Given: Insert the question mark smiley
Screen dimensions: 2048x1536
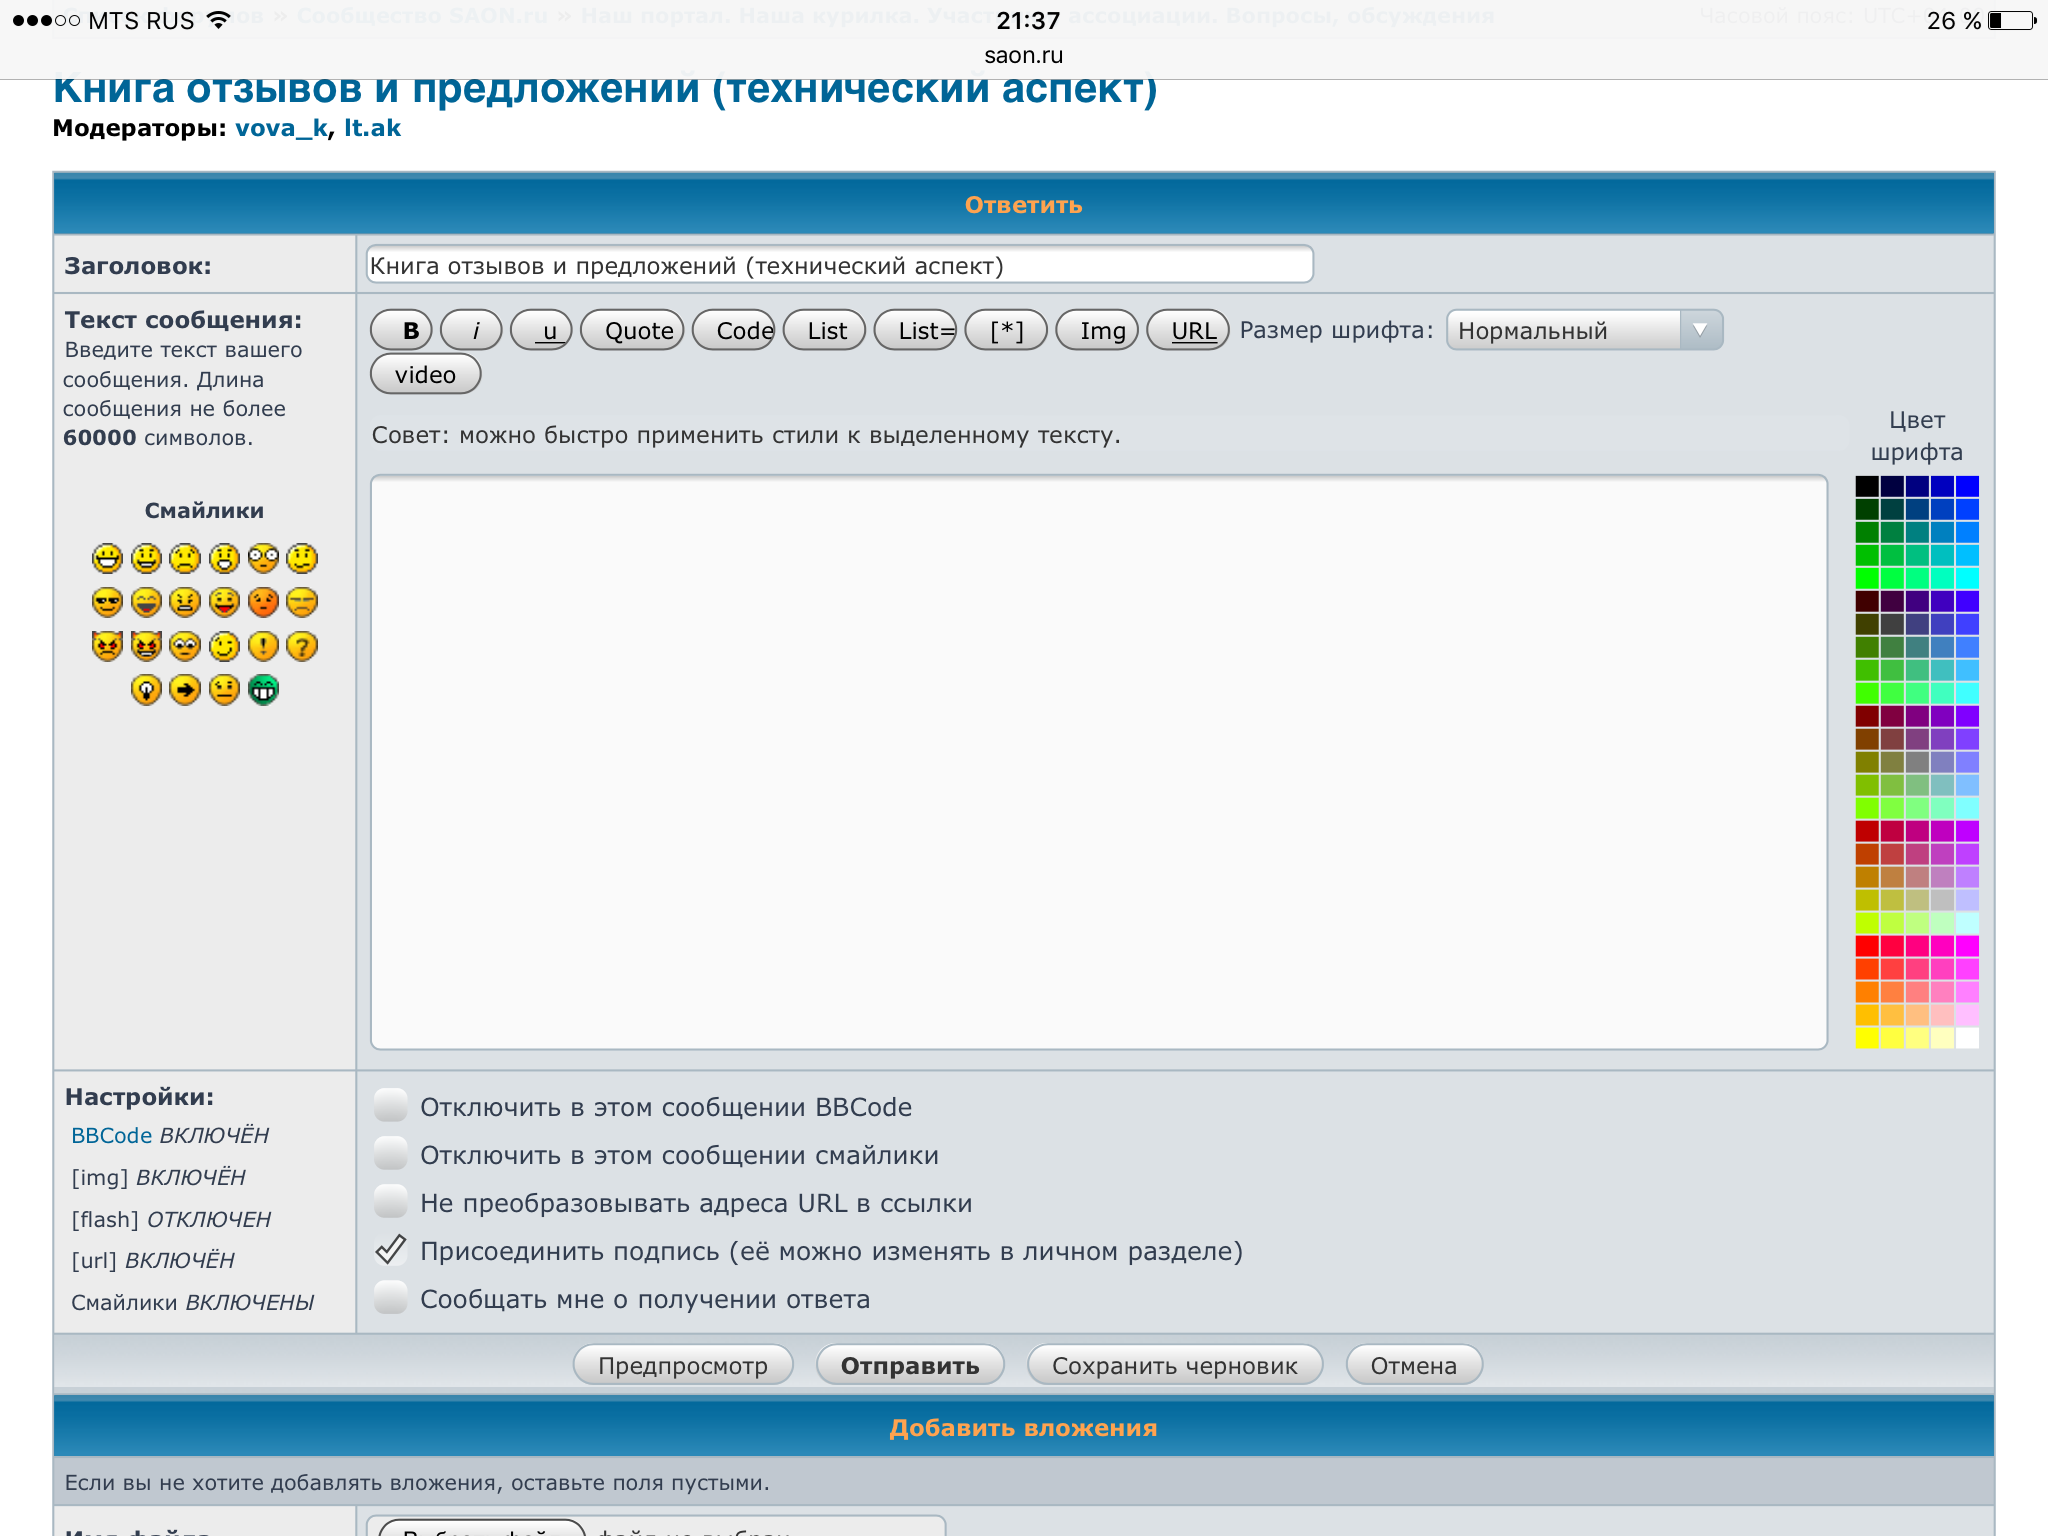Looking at the screenshot, I should click(302, 646).
